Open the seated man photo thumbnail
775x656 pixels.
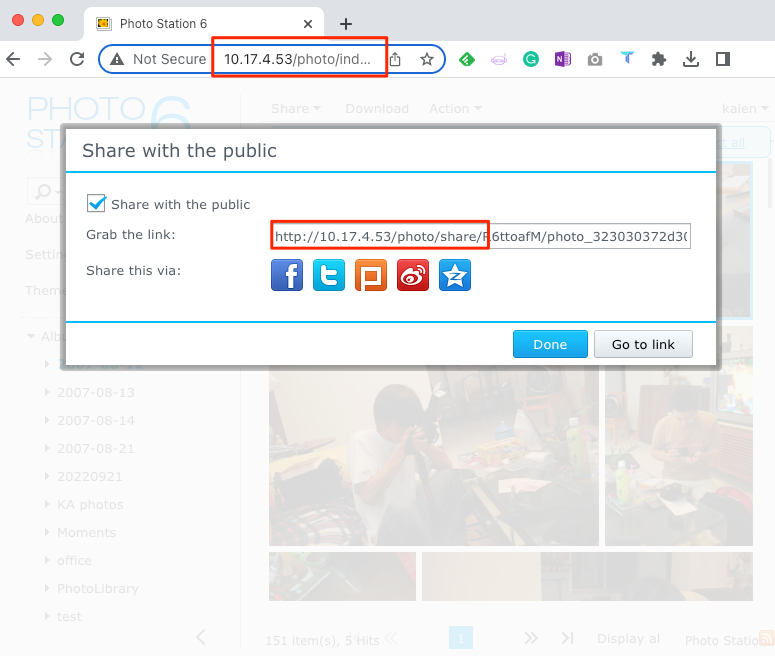(679, 436)
